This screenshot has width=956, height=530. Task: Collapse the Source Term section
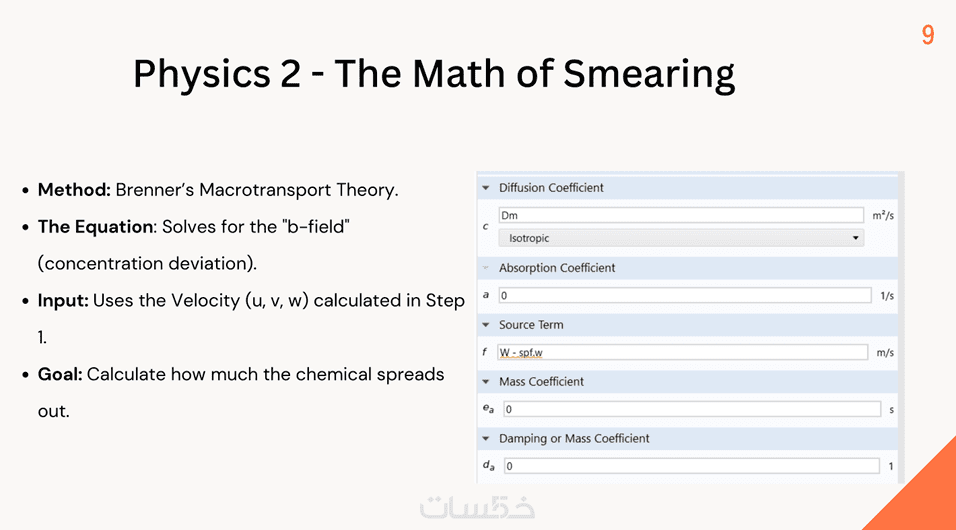point(486,325)
